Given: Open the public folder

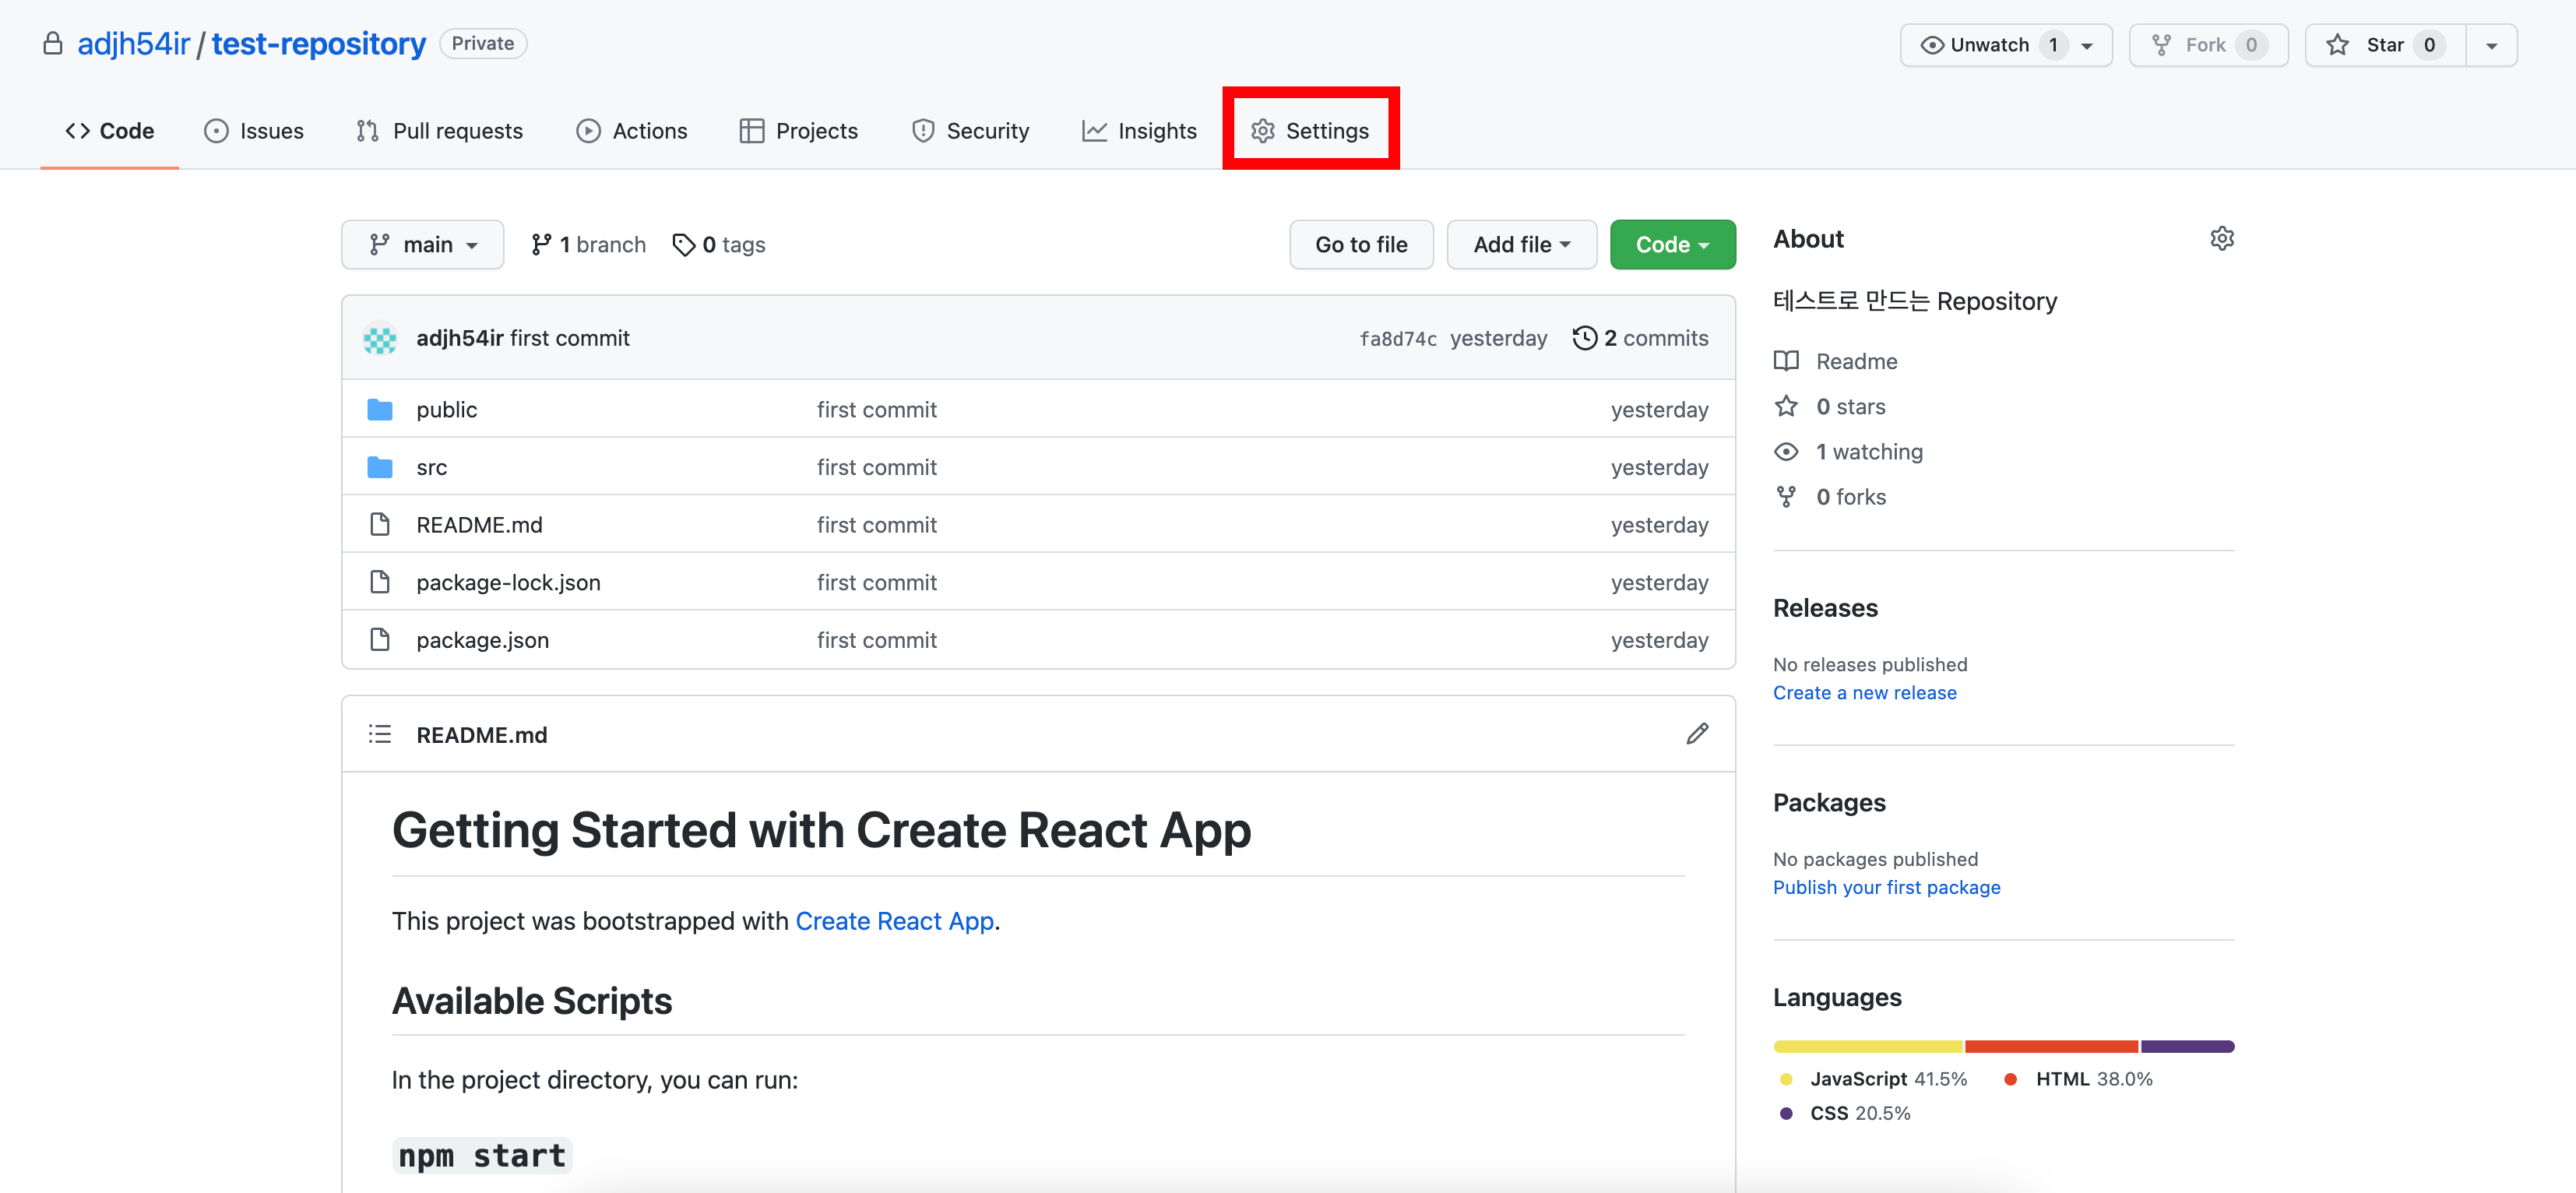Looking at the screenshot, I should tap(446, 409).
